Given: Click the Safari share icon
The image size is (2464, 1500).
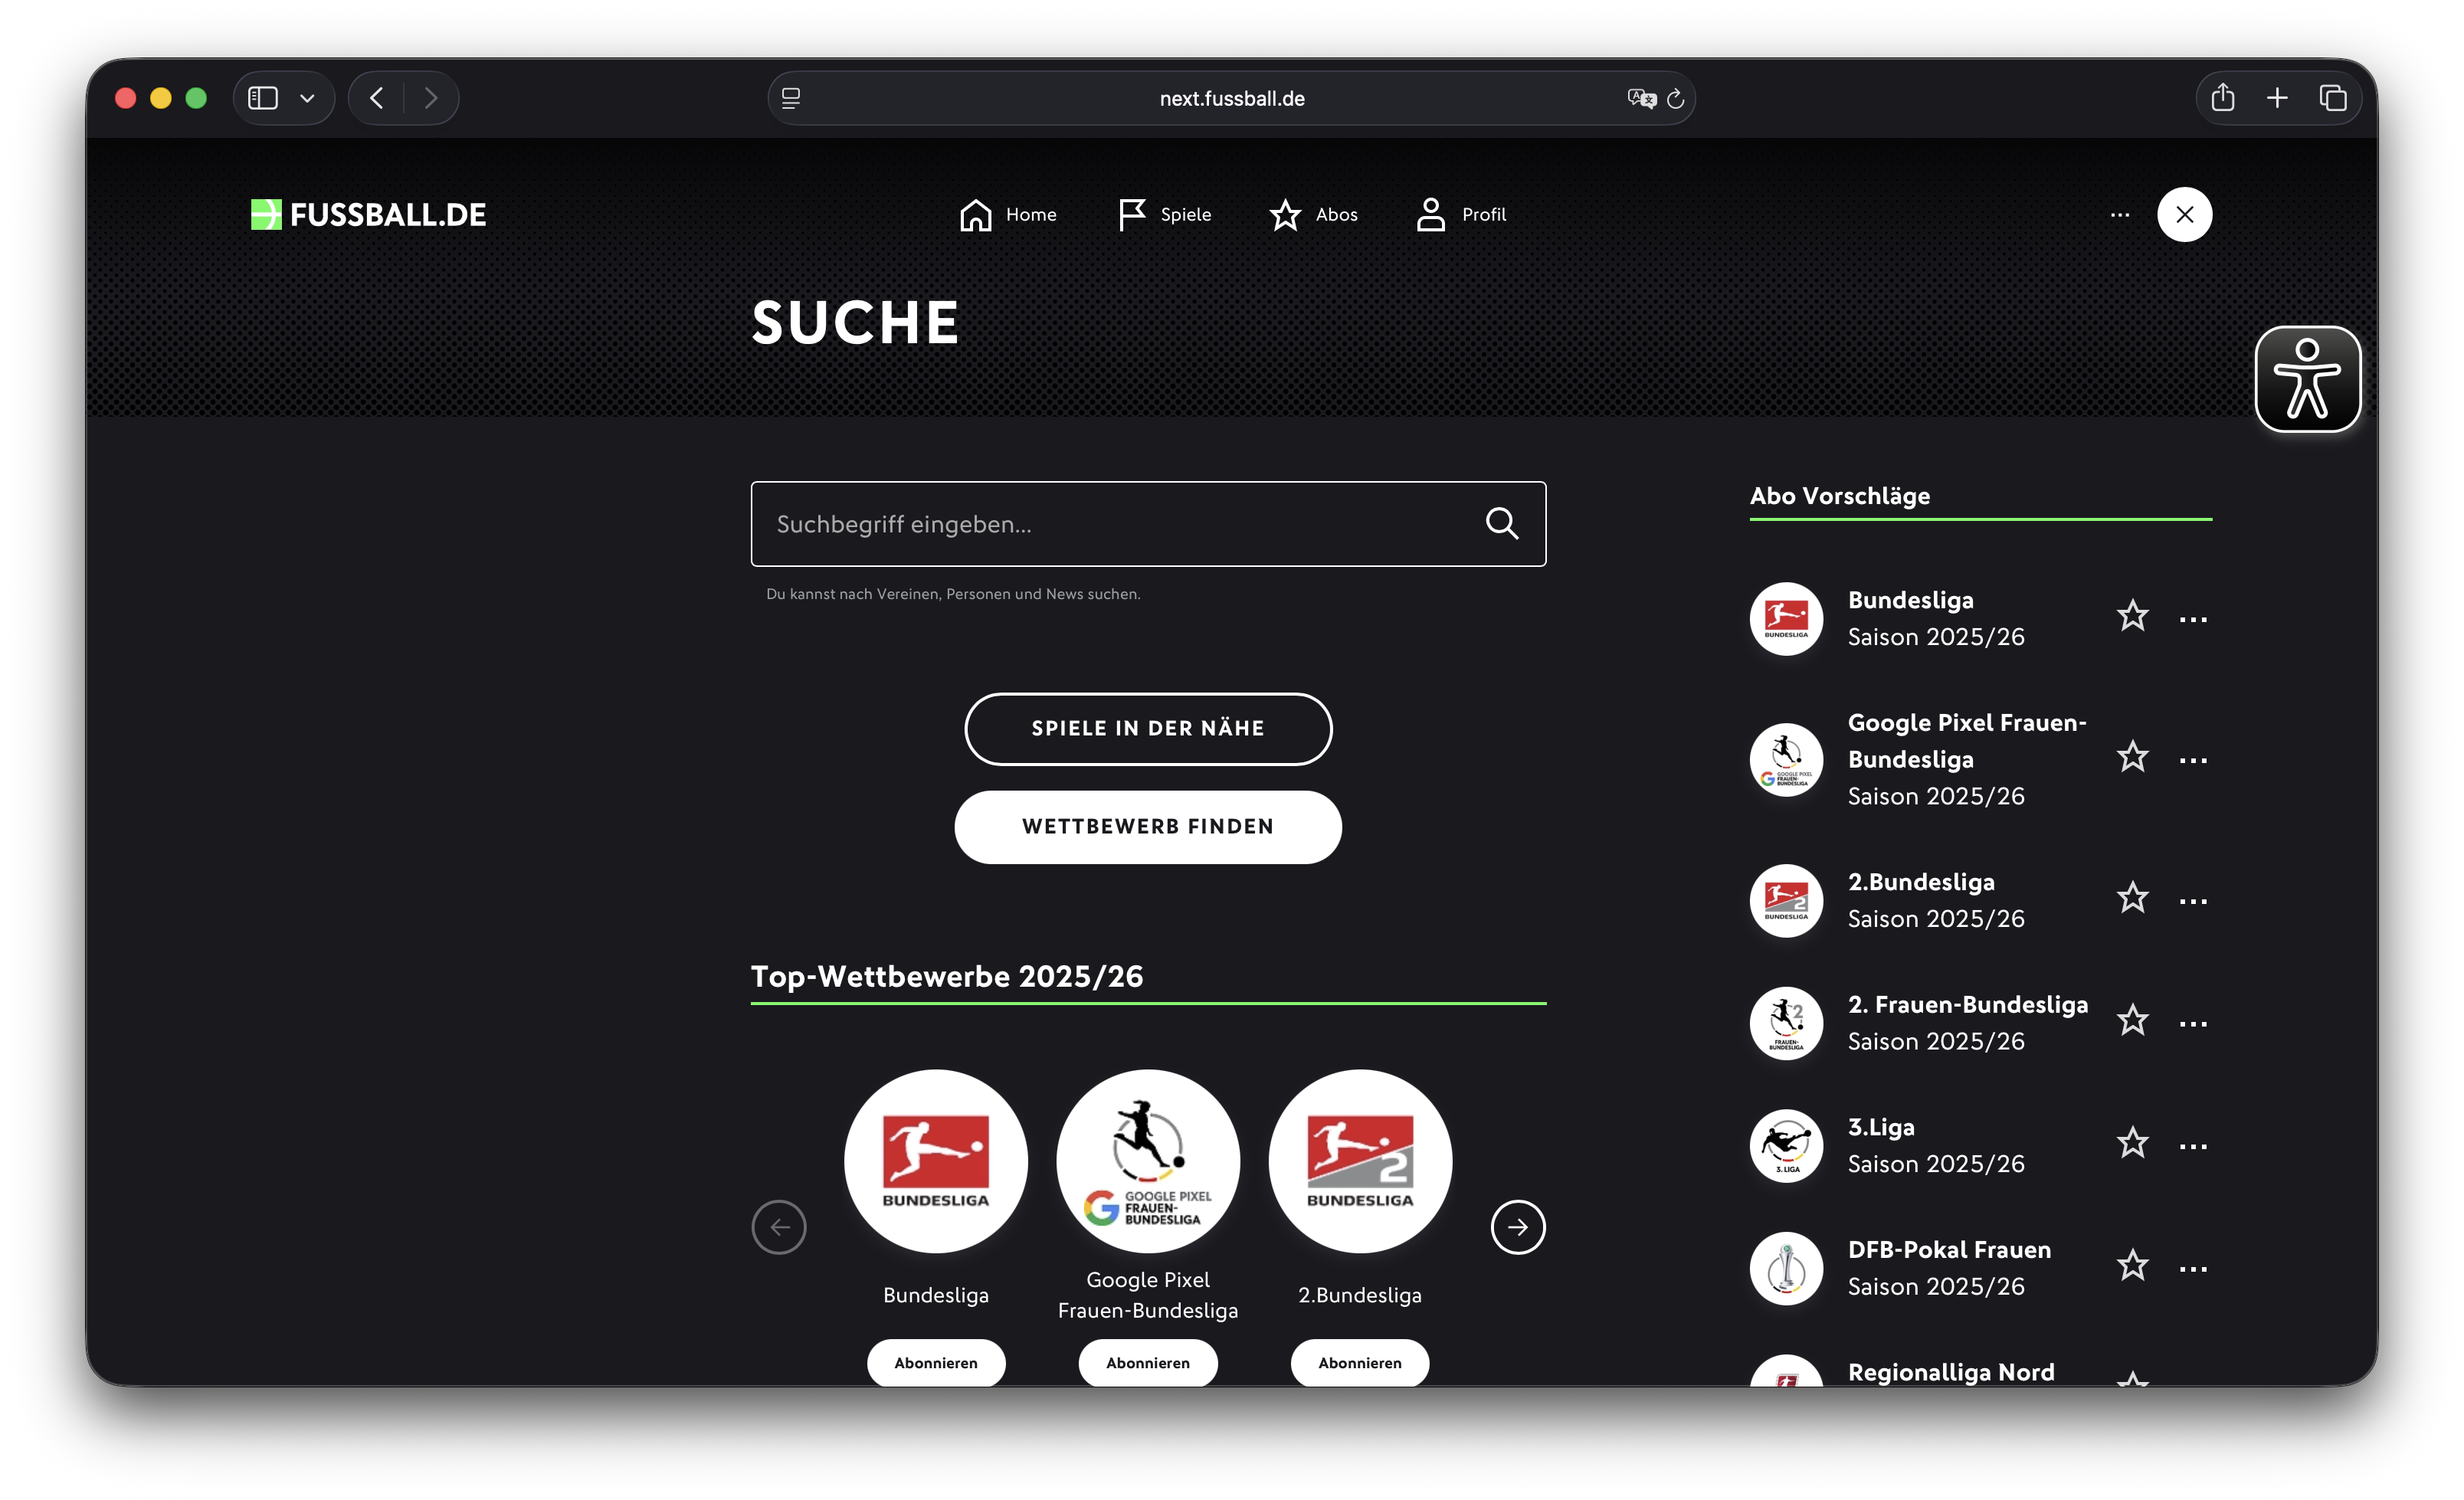Looking at the screenshot, I should click(x=2222, y=97).
